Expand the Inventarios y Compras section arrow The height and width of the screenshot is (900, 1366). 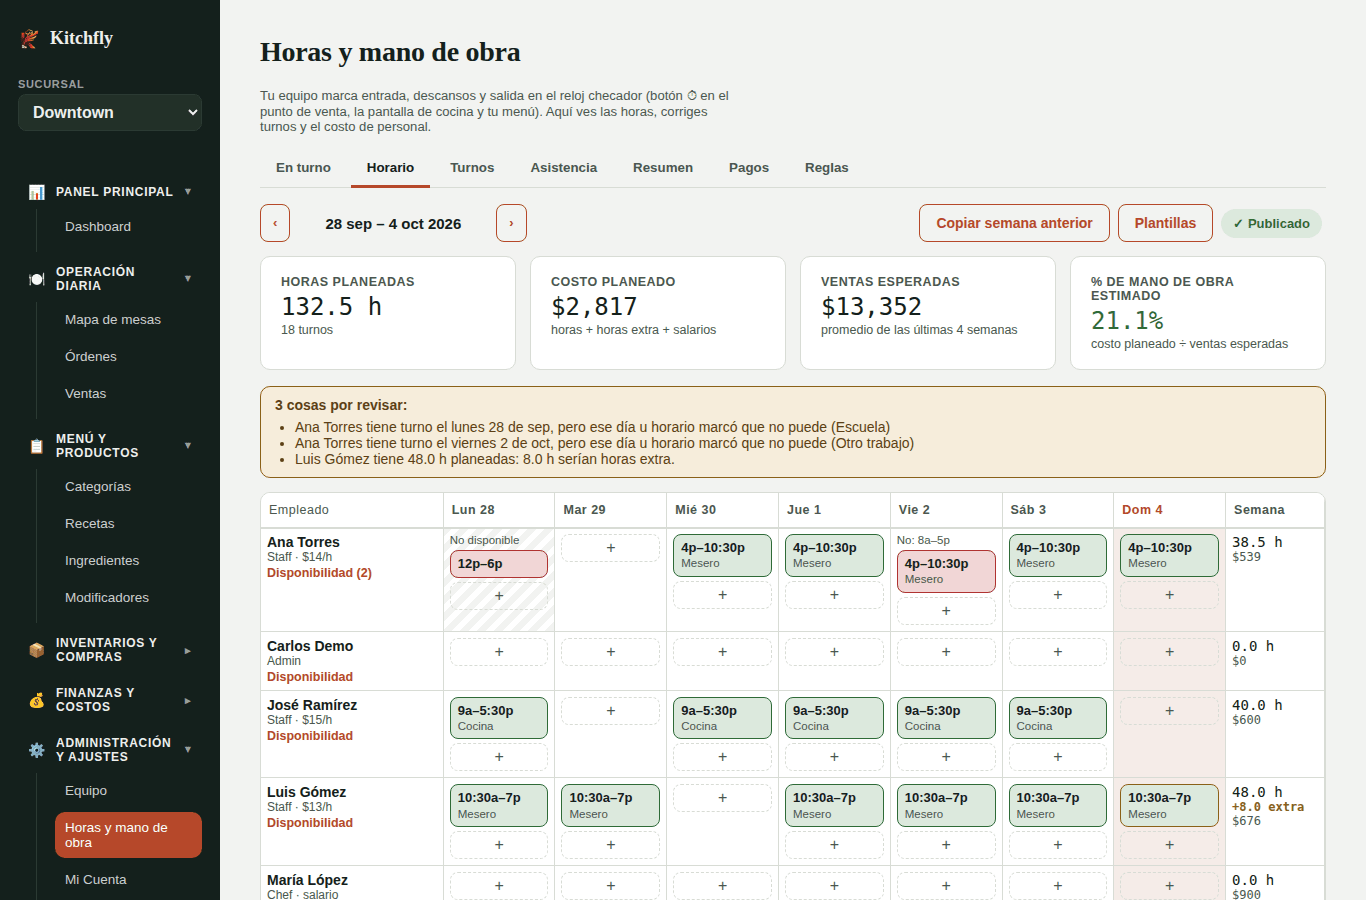188,650
